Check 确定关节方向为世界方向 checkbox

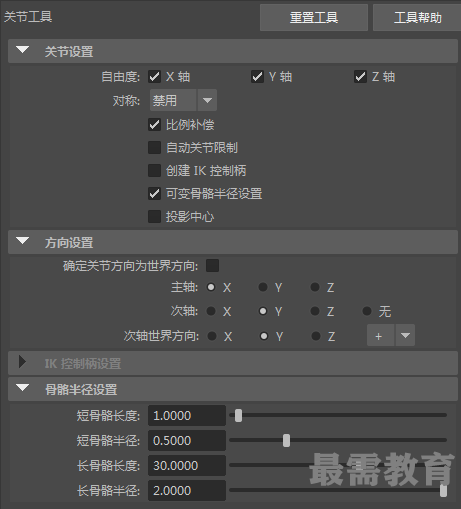[x=212, y=266]
